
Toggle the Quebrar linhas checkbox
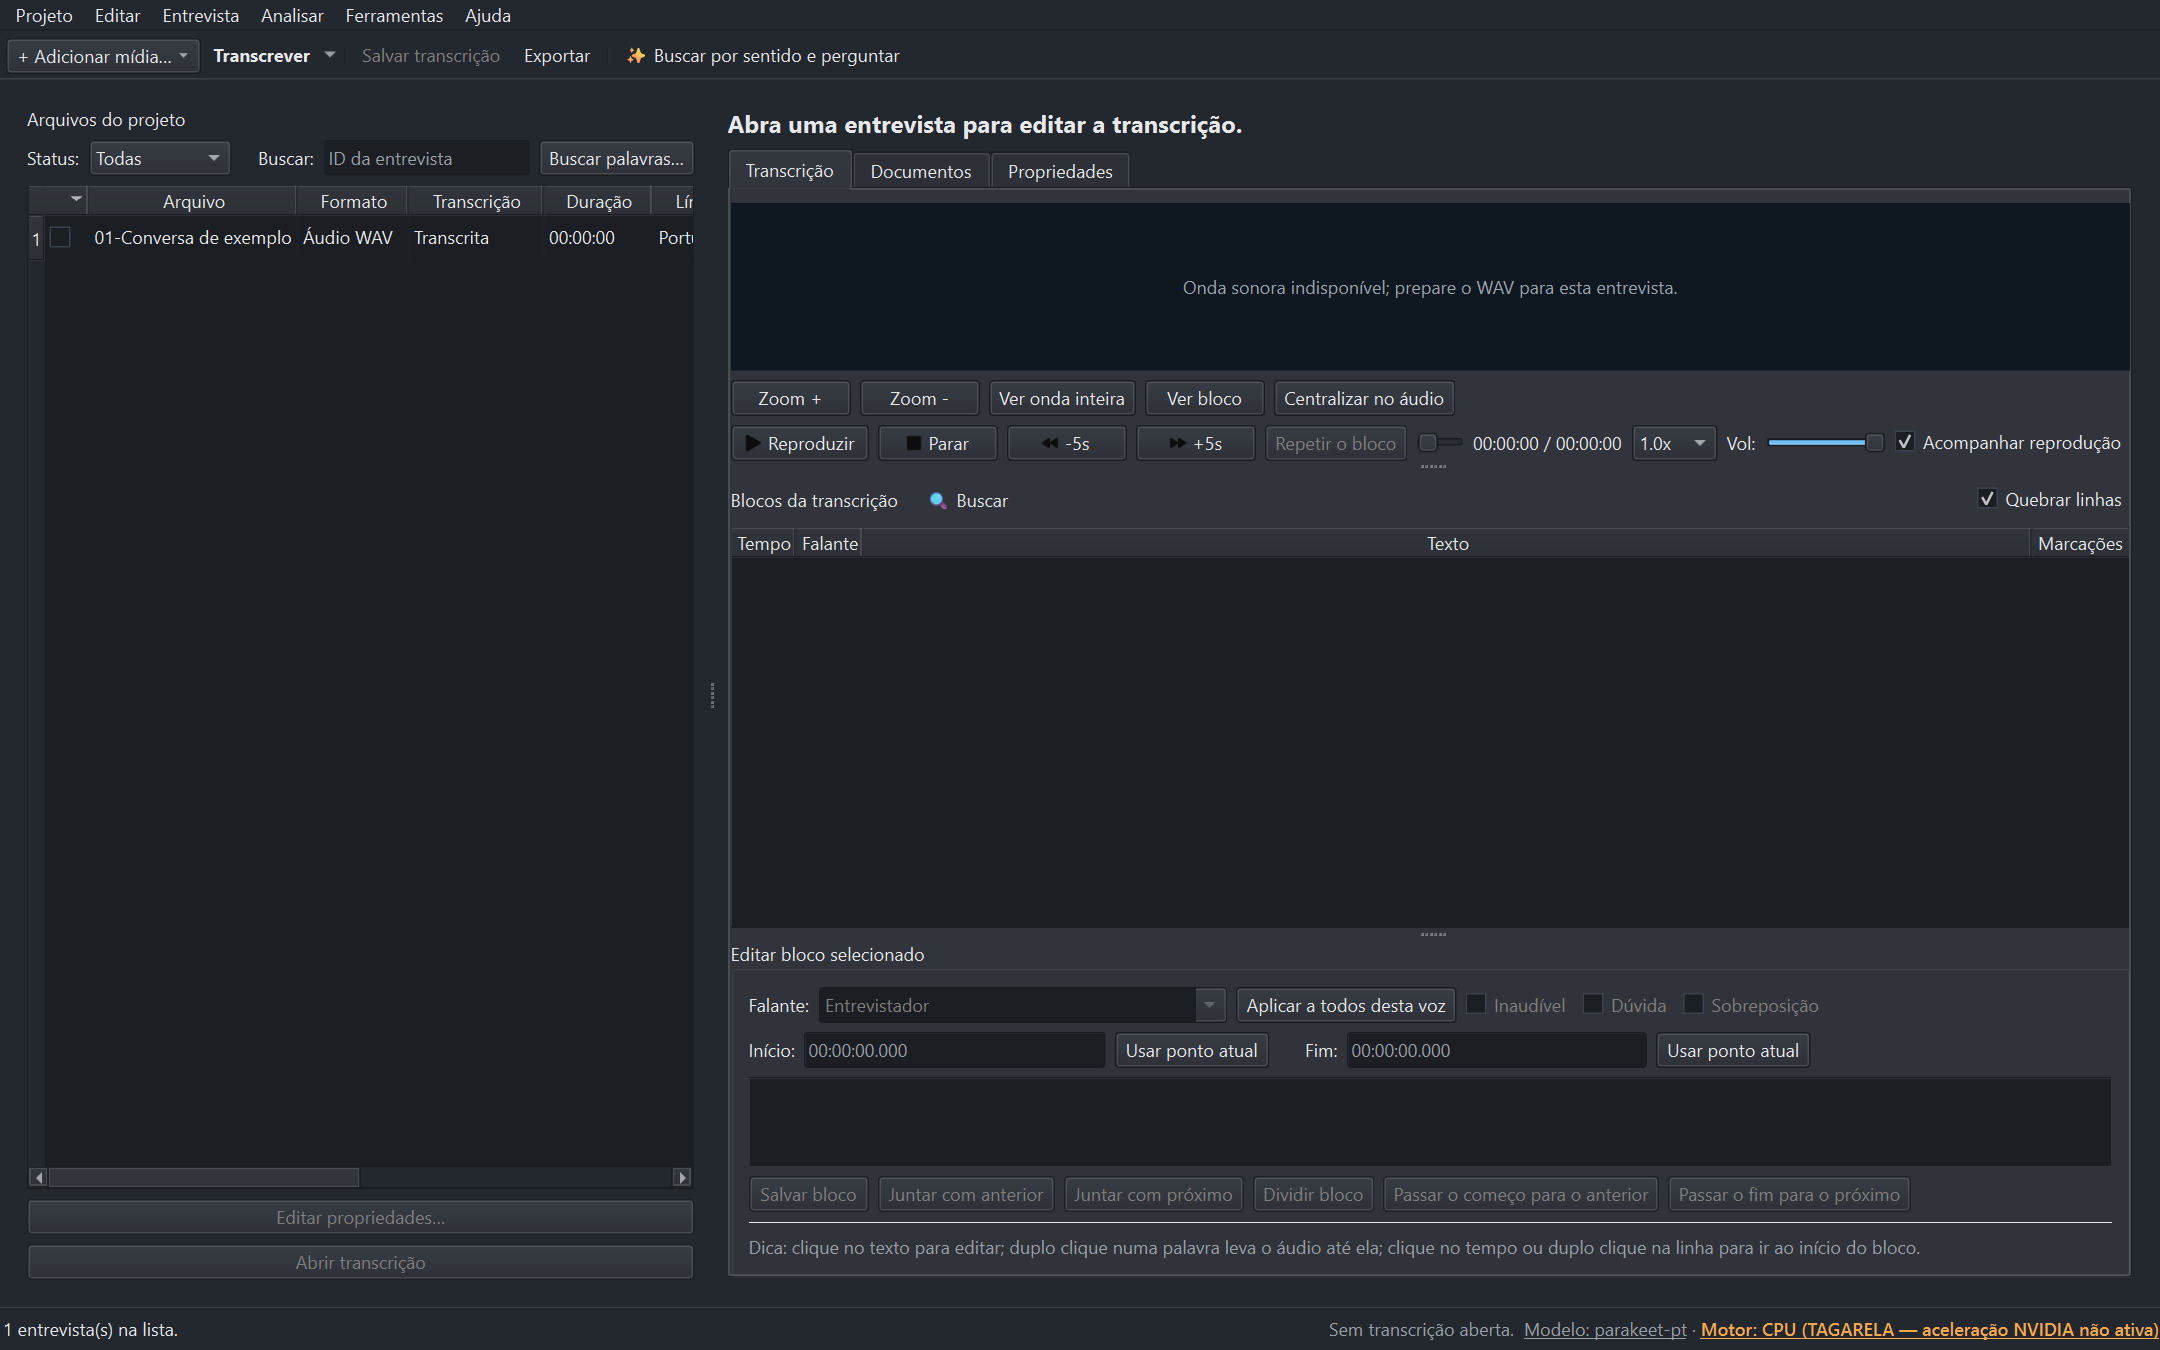tap(1987, 499)
